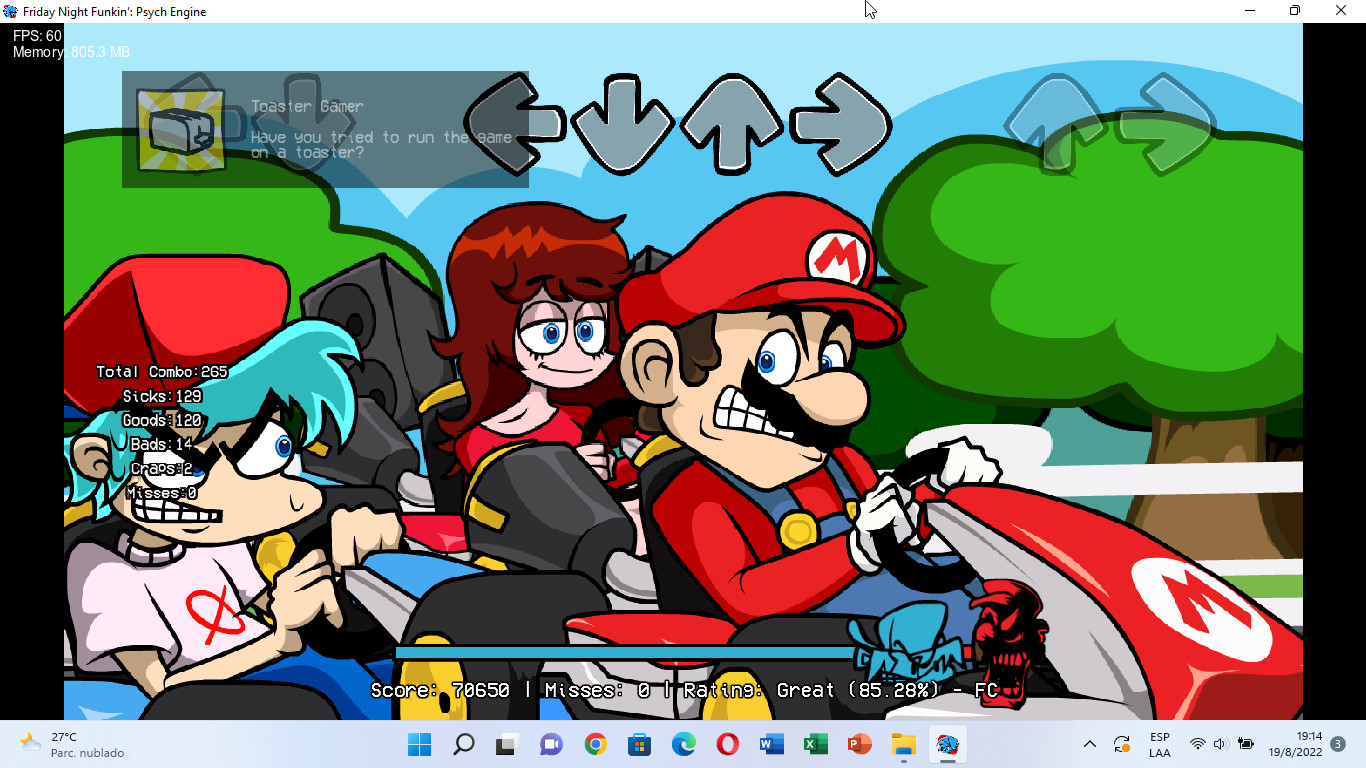1366x768 pixels.
Task: Open taskbar Search
Action: pyautogui.click(x=464, y=744)
